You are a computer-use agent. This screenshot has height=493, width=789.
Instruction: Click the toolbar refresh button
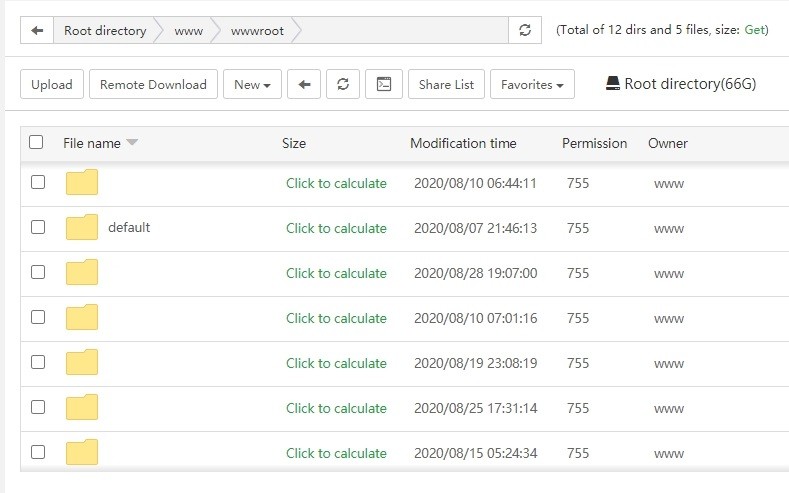pyautogui.click(x=343, y=85)
